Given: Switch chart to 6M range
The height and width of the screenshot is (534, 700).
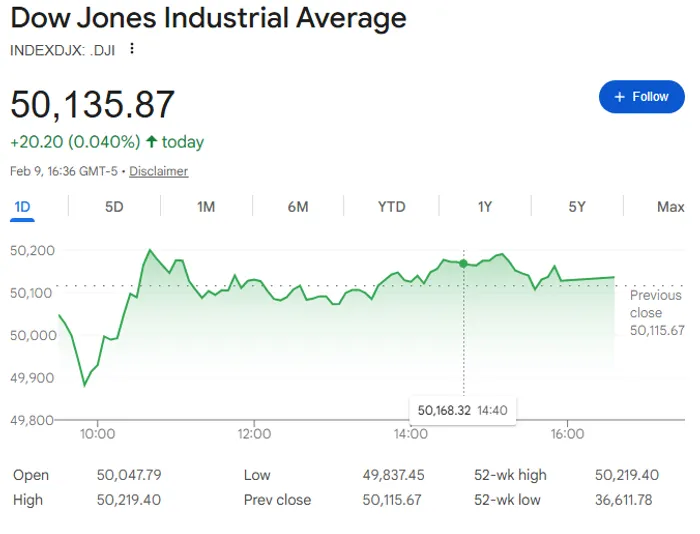Looking at the screenshot, I should [x=298, y=207].
